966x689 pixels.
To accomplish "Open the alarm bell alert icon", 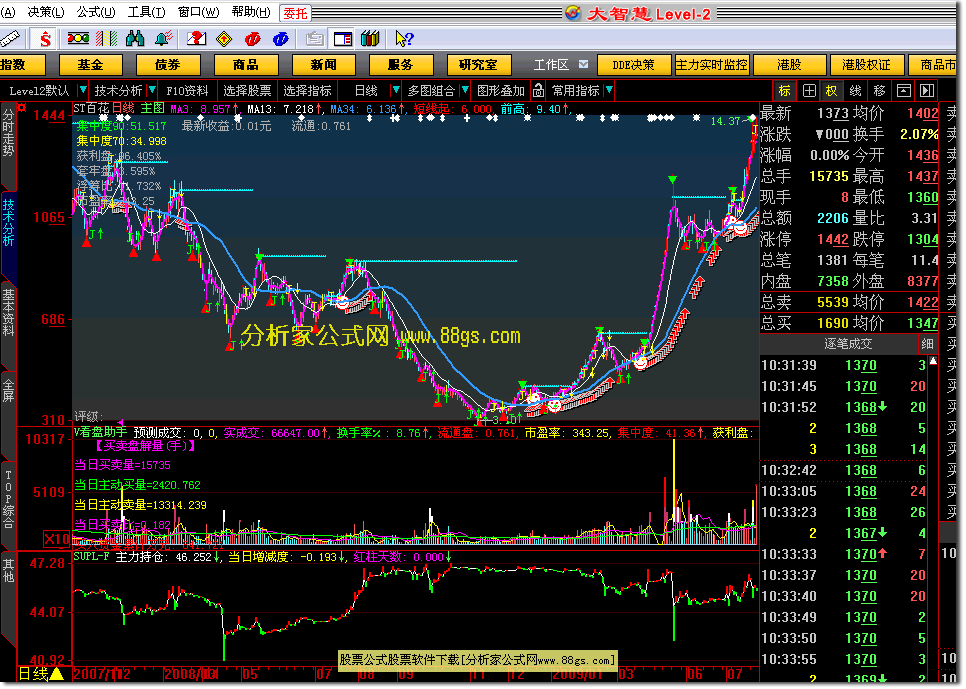I will click(163, 39).
